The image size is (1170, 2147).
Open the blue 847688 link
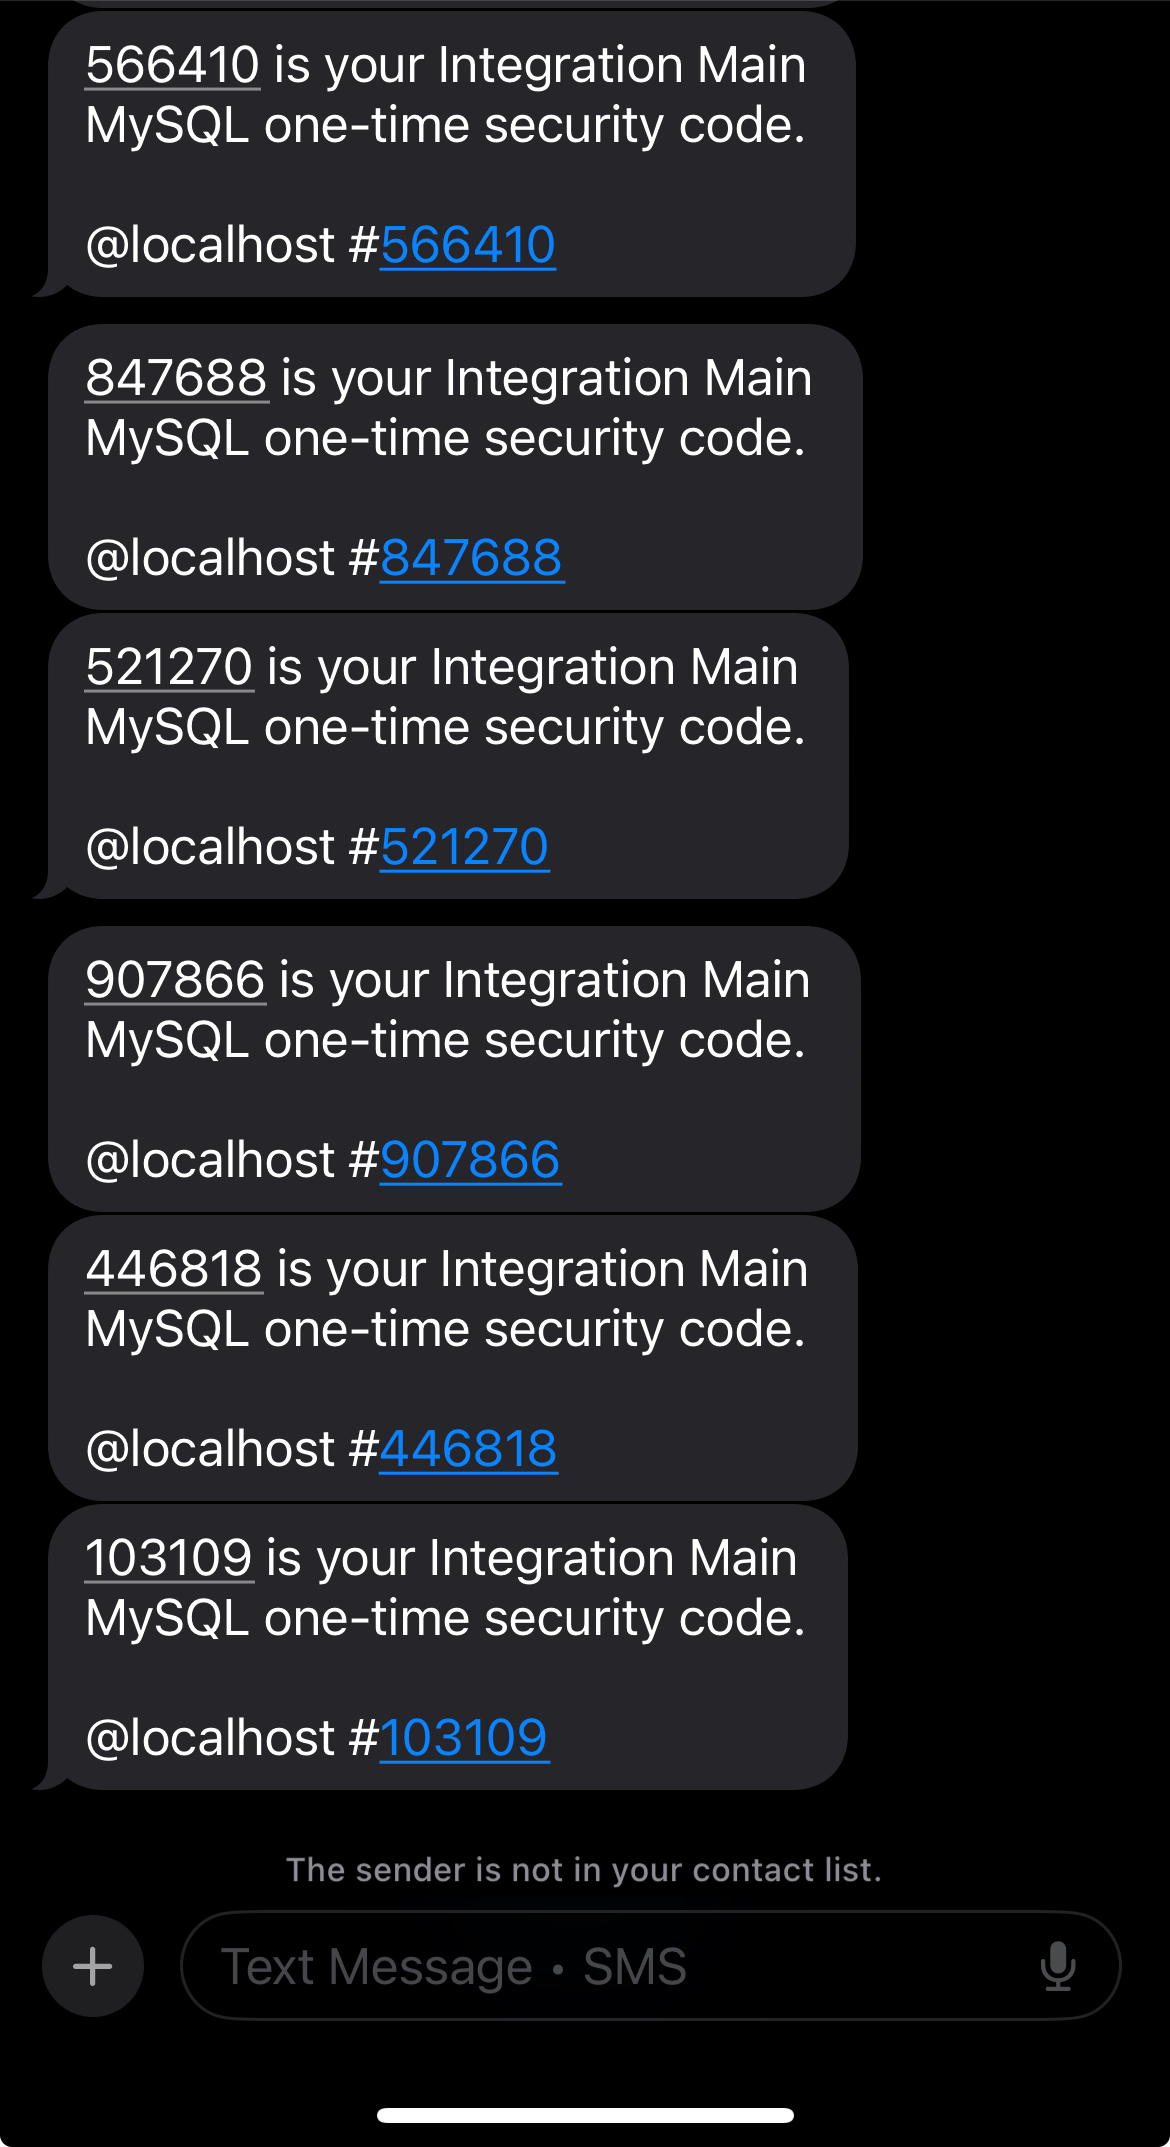coord(471,558)
